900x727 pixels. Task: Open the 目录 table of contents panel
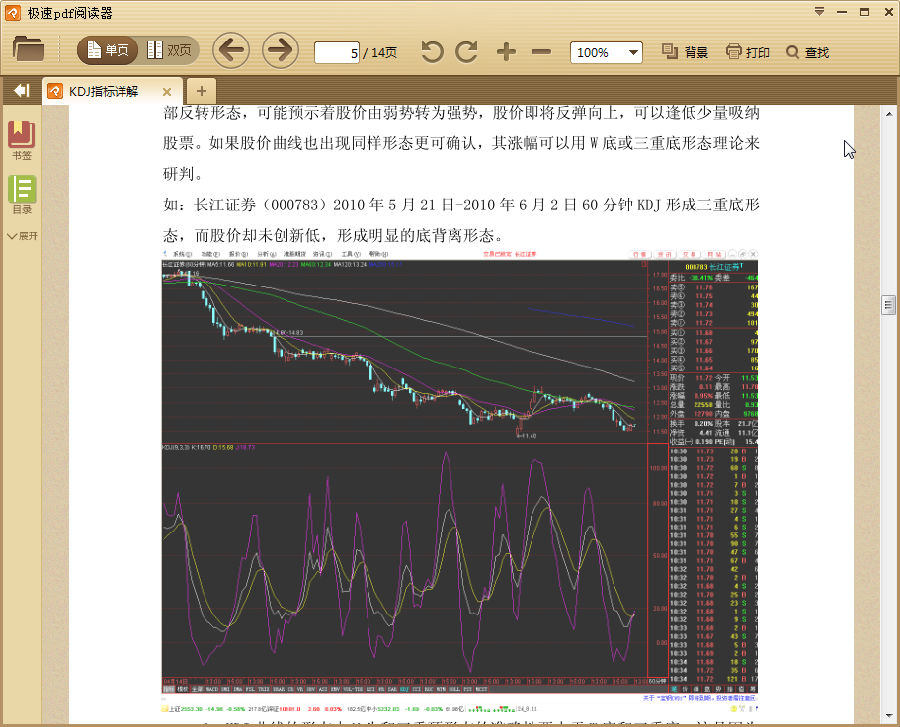(22, 195)
